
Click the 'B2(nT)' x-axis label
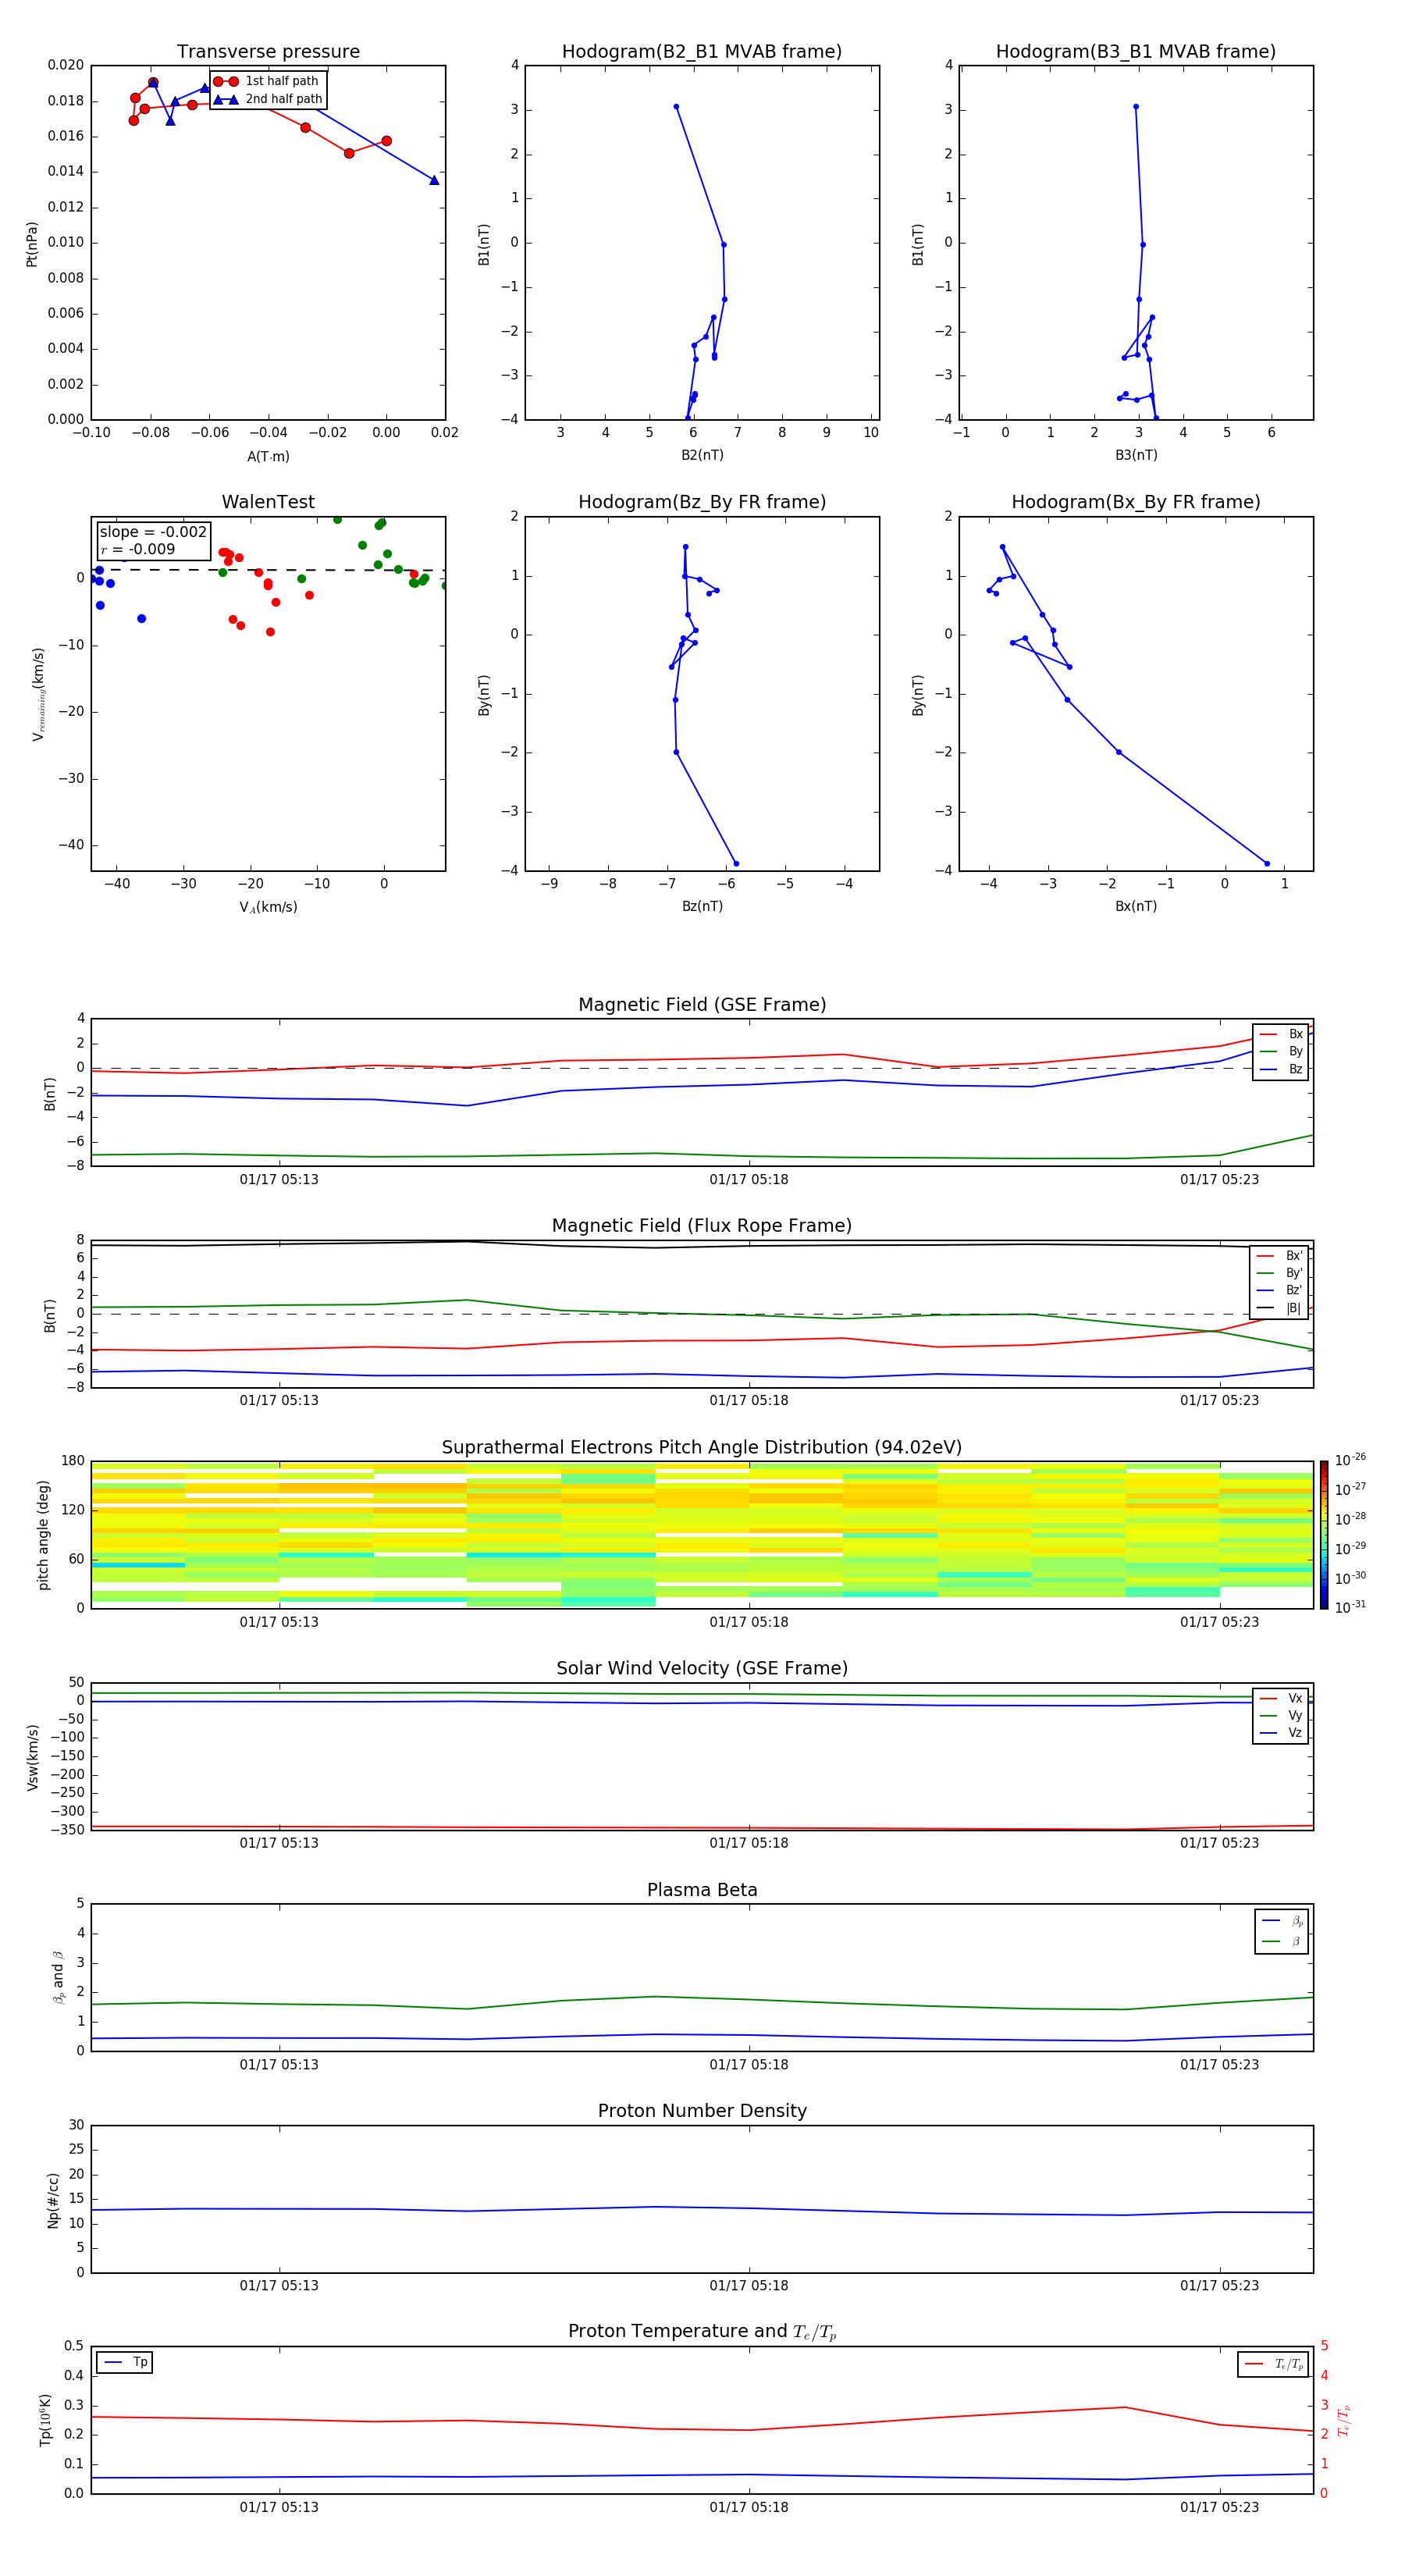[x=702, y=455]
